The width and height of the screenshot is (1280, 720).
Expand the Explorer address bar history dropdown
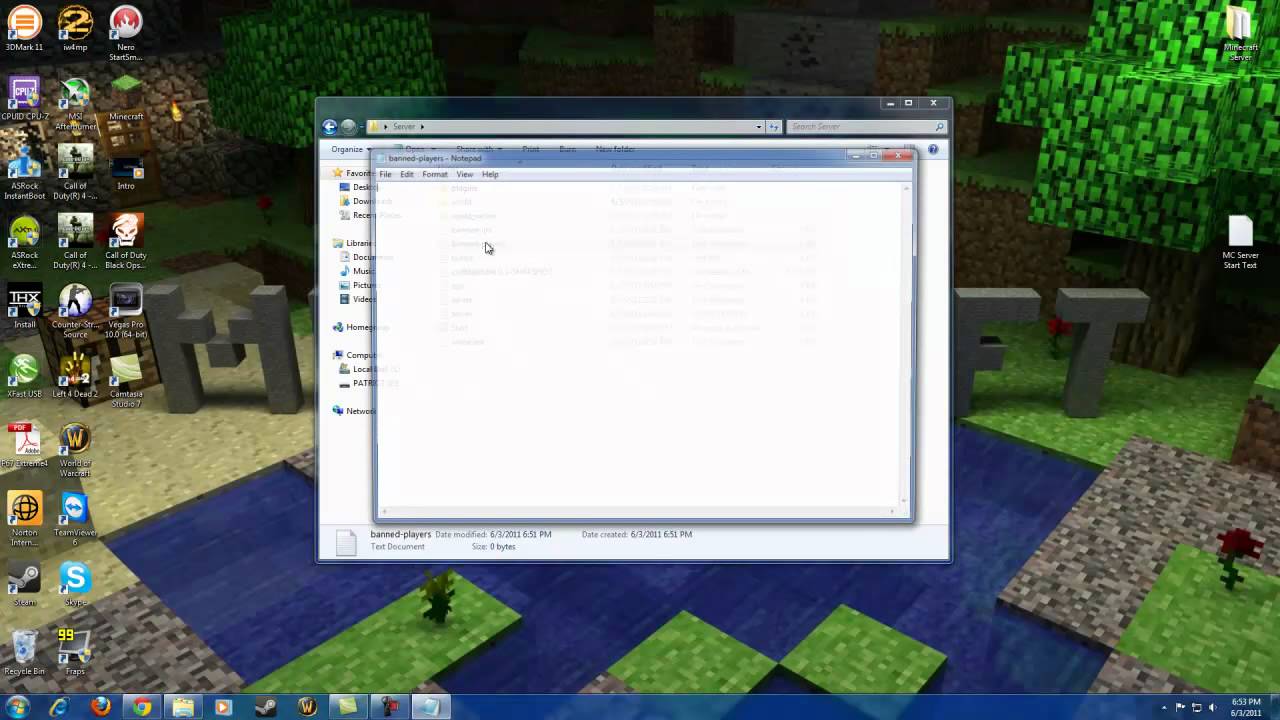pyautogui.click(x=759, y=127)
